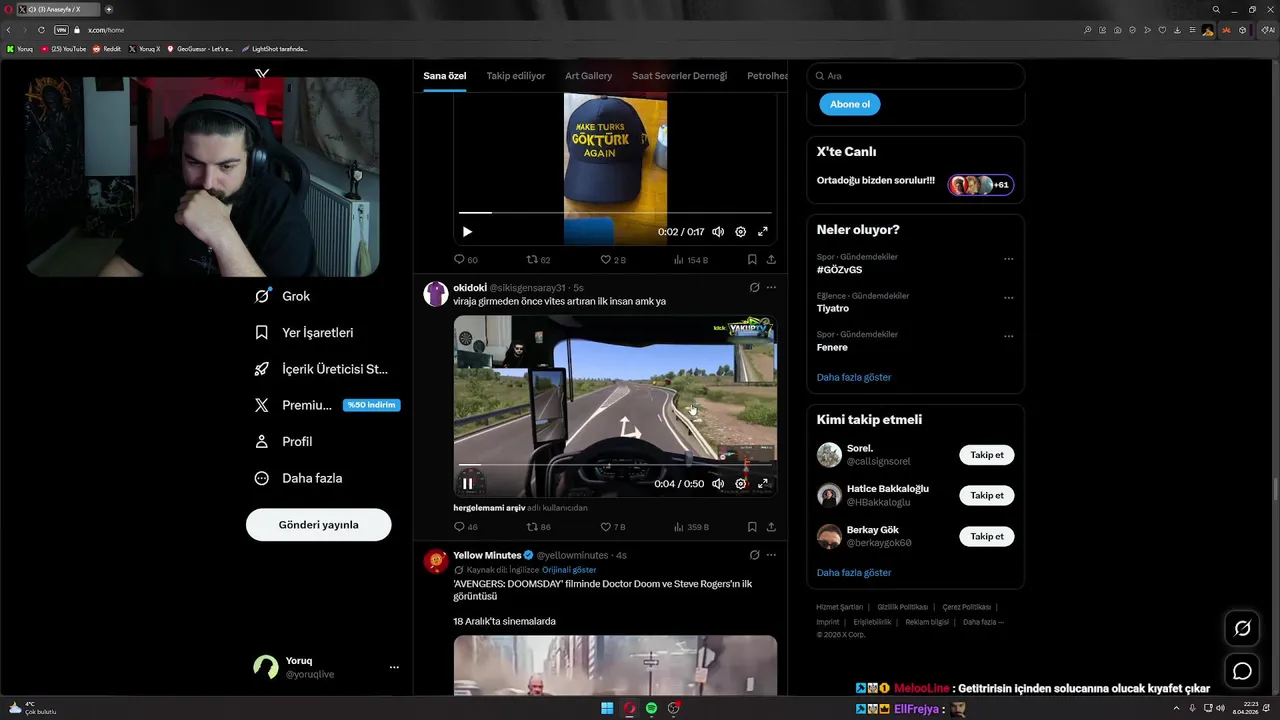This screenshot has height=720, width=1280.
Task: Show more under Kimi takip etmeli
Action: [x=854, y=573]
